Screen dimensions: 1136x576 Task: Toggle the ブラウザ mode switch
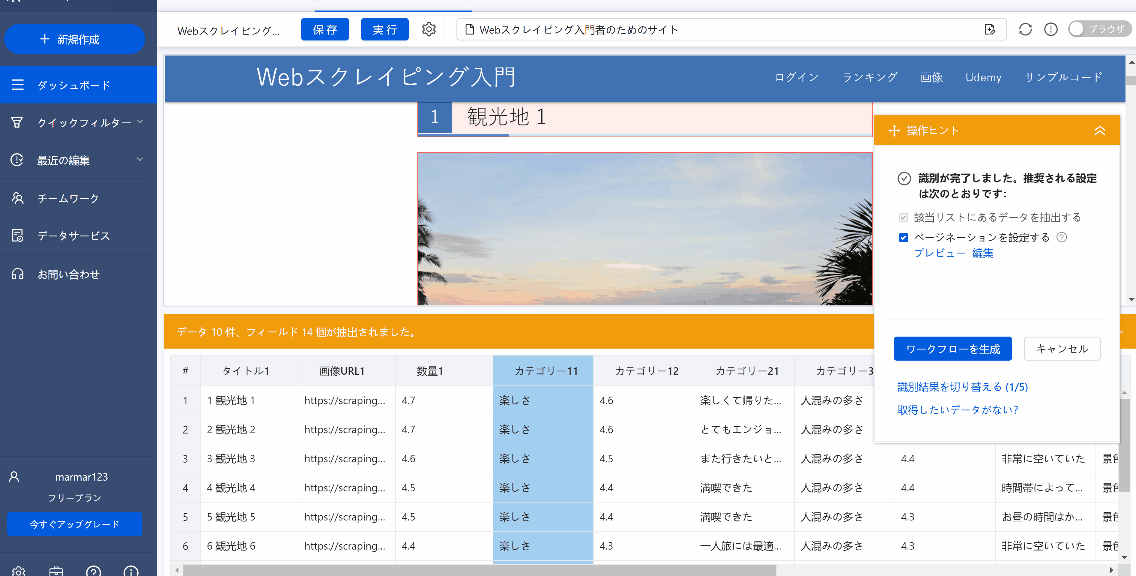tap(1098, 29)
